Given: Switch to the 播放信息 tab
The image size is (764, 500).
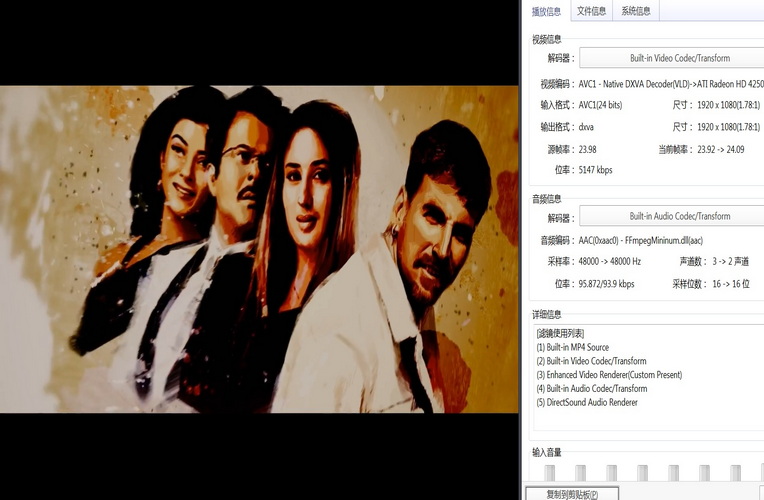Looking at the screenshot, I should click(546, 11).
